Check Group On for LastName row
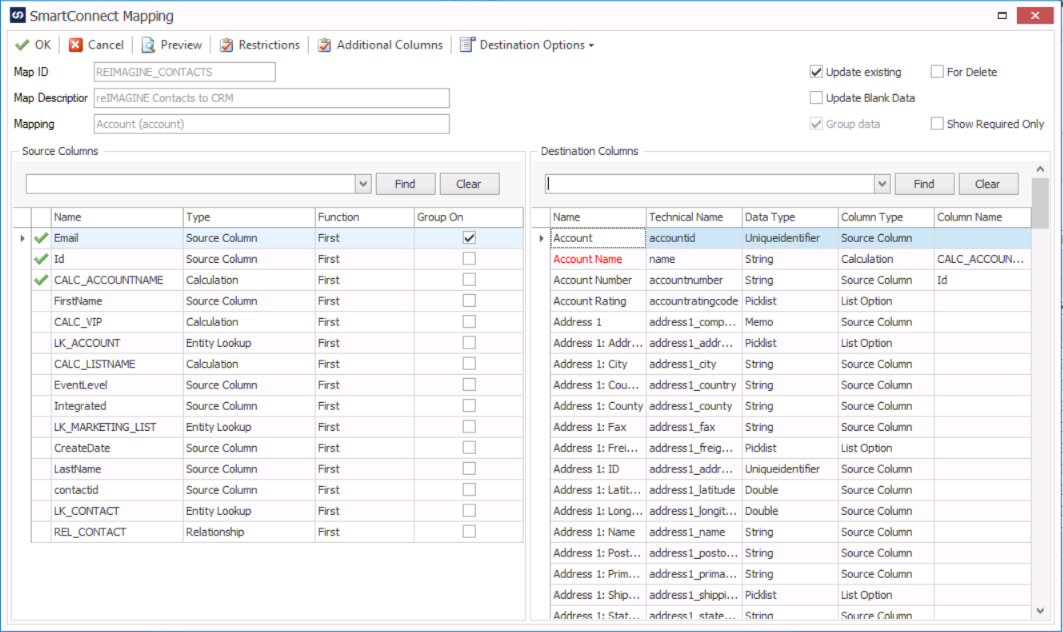This screenshot has width=1063, height=632. [x=469, y=469]
